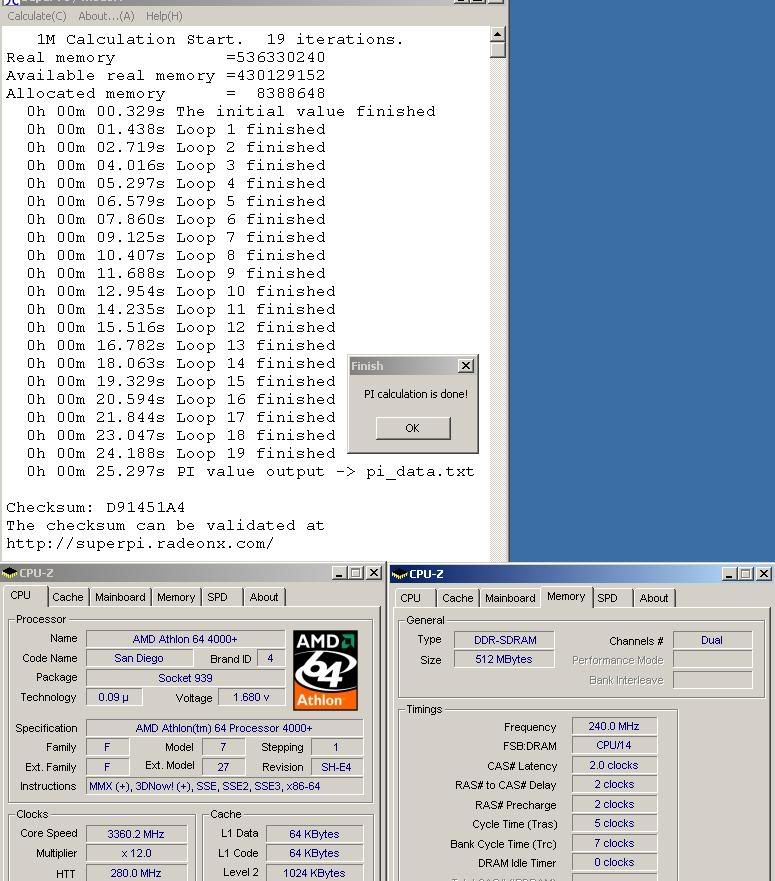Click the Level 2 value 1024 KBytes
The height and width of the screenshot is (881, 775).
[314, 873]
